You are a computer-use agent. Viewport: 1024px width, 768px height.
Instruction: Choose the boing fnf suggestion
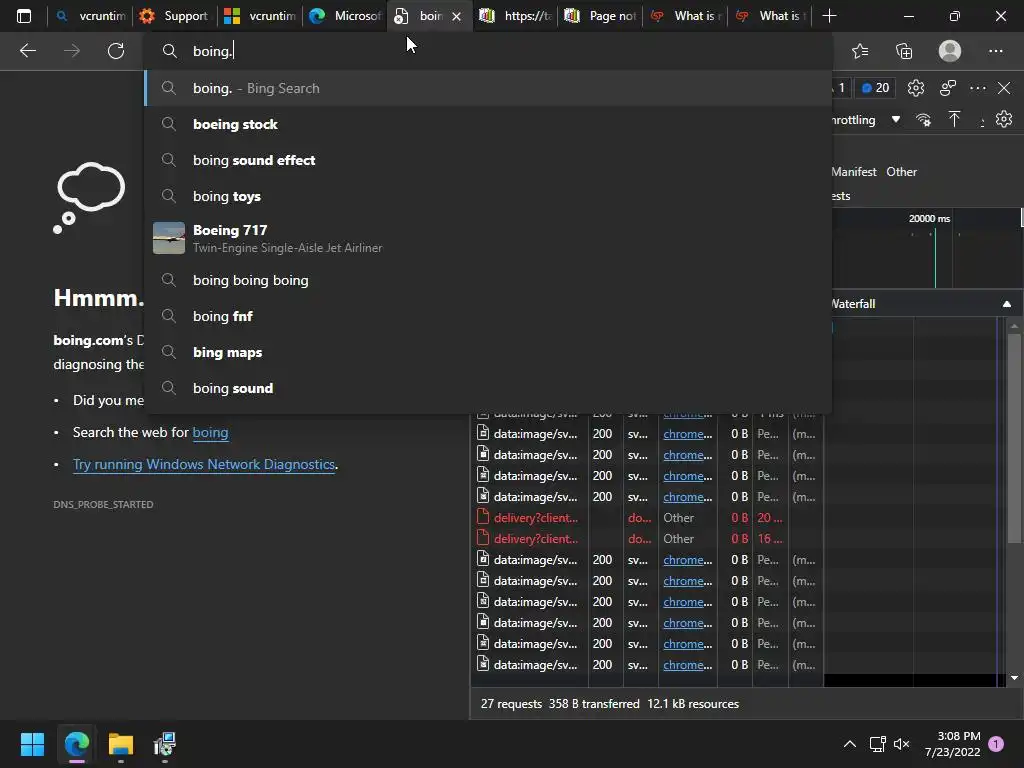coord(488,316)
